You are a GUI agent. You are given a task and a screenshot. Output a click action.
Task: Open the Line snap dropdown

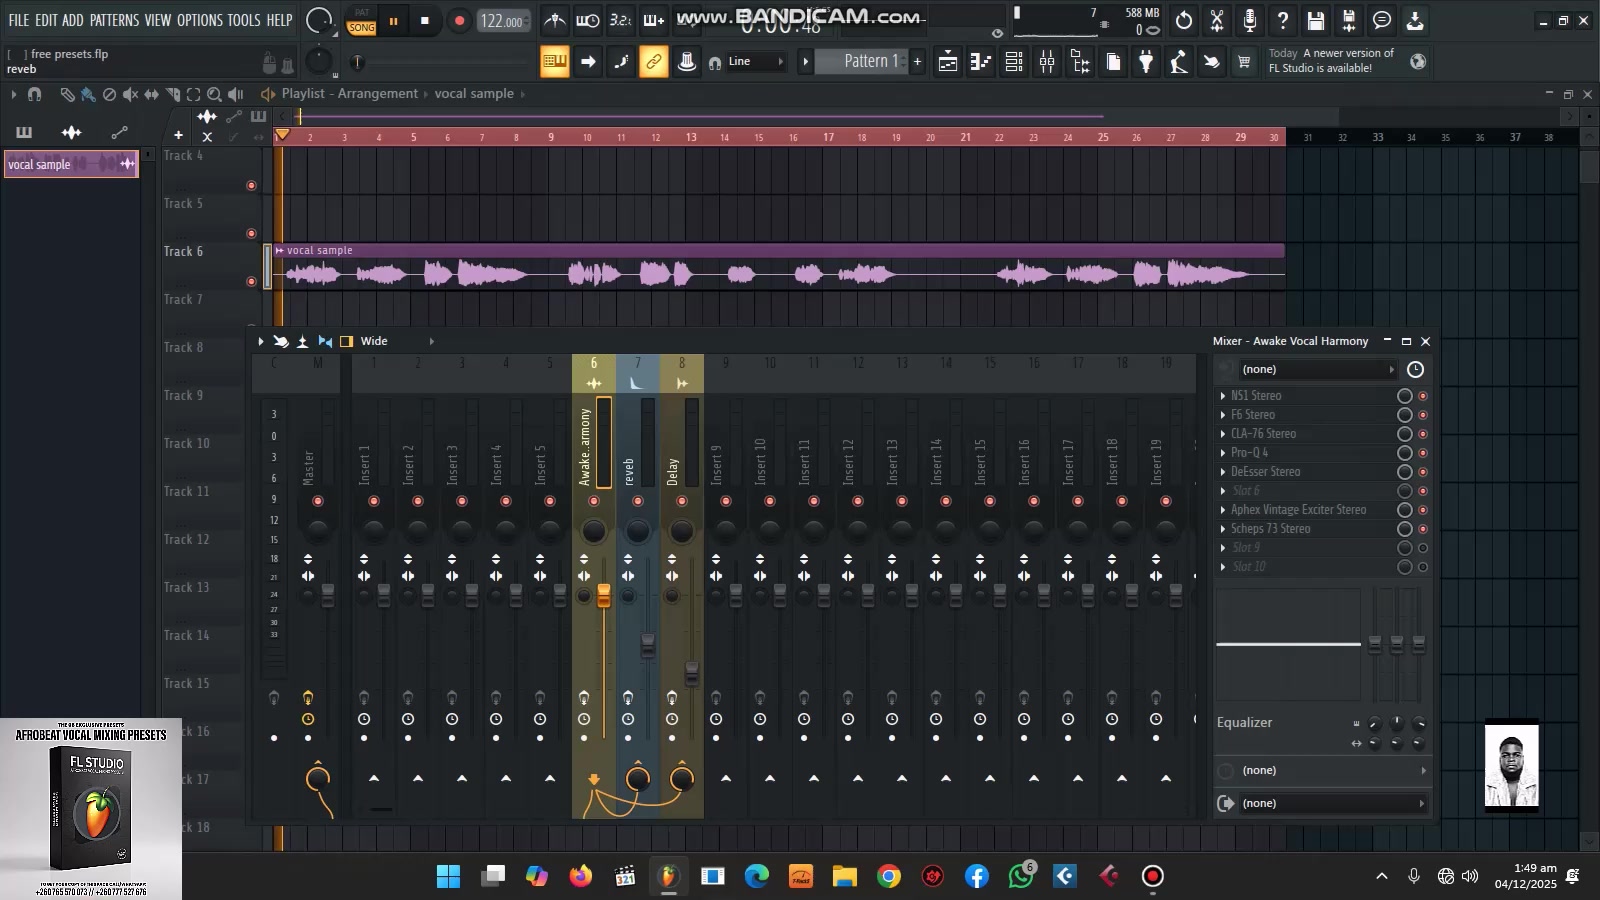755,62
